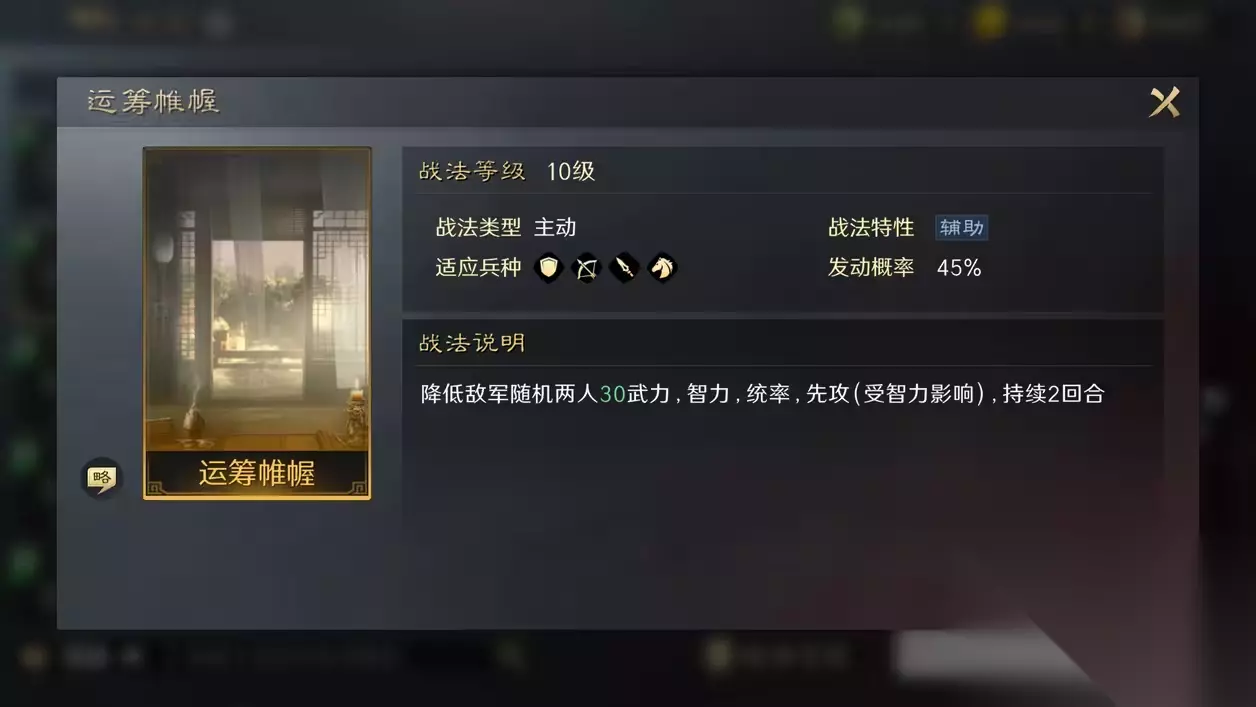Click the 战法类型 主动 field
Screen dimensions: 1256x707
pyautogui.click(x=506, y=228)
